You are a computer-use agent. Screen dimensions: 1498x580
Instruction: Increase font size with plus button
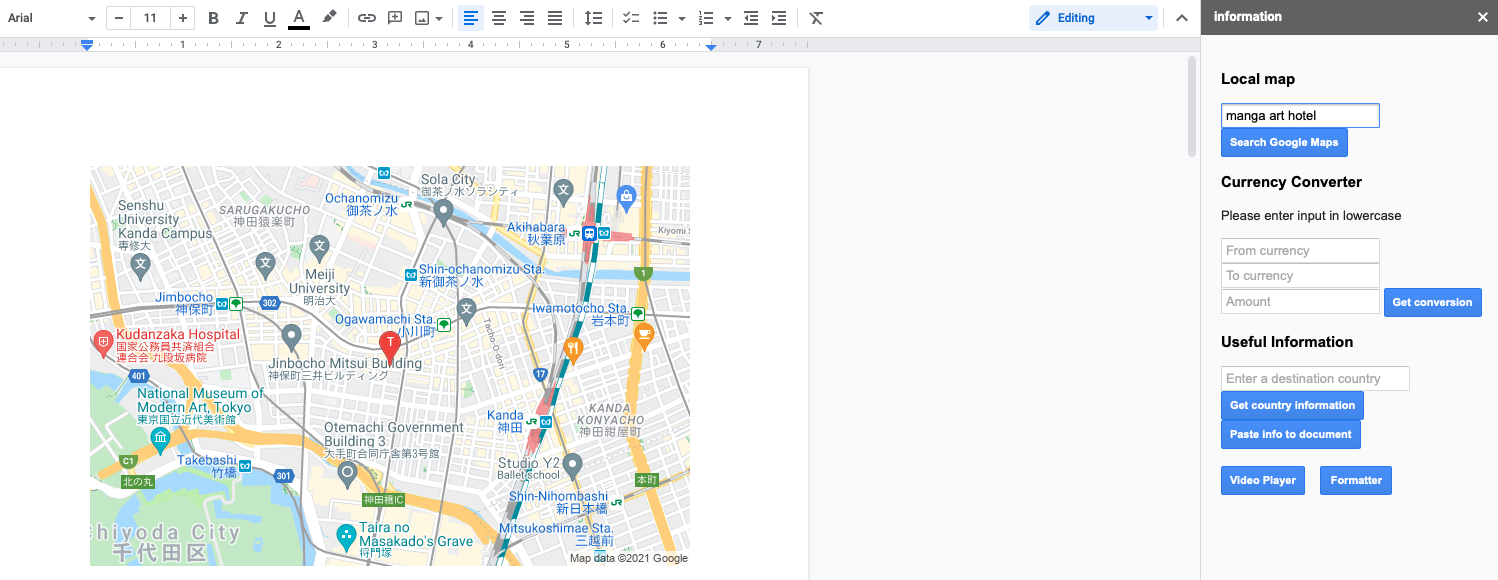pos(182,18)
